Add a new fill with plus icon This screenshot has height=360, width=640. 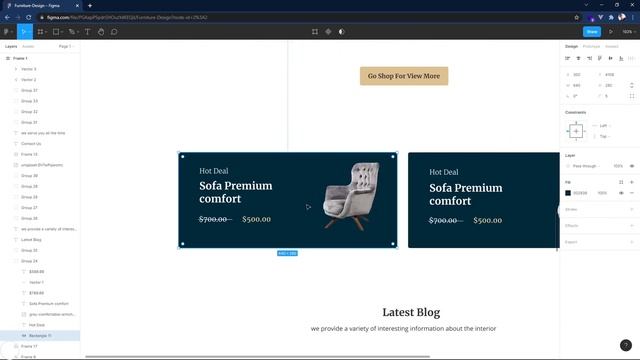pos(632,182)
